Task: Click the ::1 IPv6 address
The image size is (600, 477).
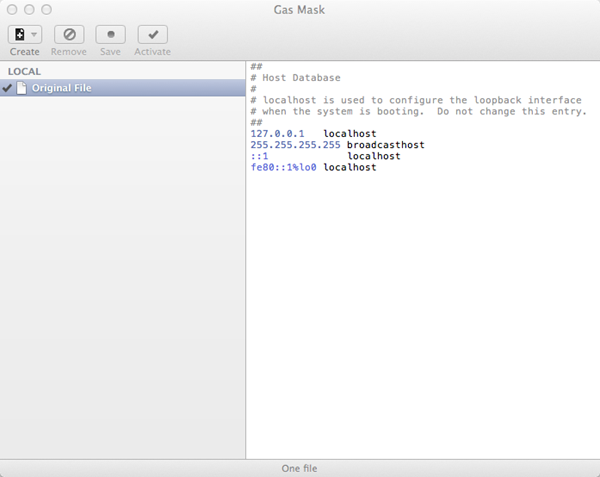Action: pos(259,156)
